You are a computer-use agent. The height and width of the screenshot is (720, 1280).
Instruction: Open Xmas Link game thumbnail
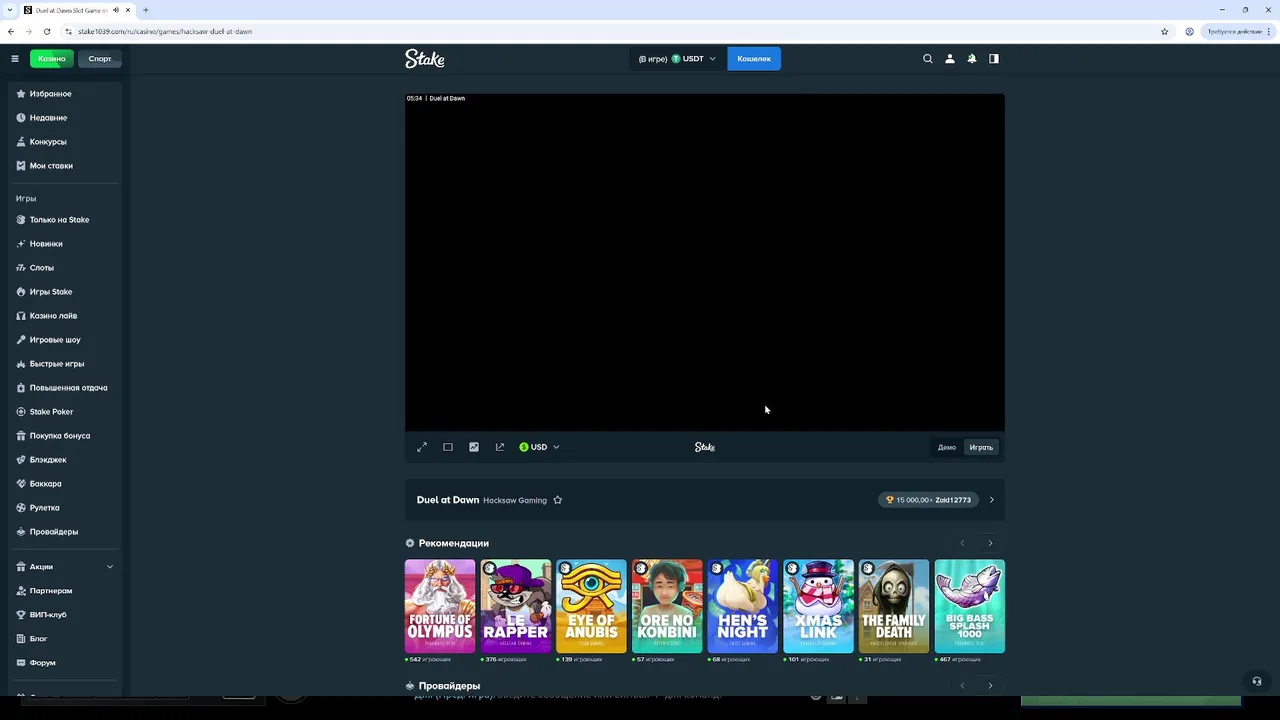click(x=818, y=606)
